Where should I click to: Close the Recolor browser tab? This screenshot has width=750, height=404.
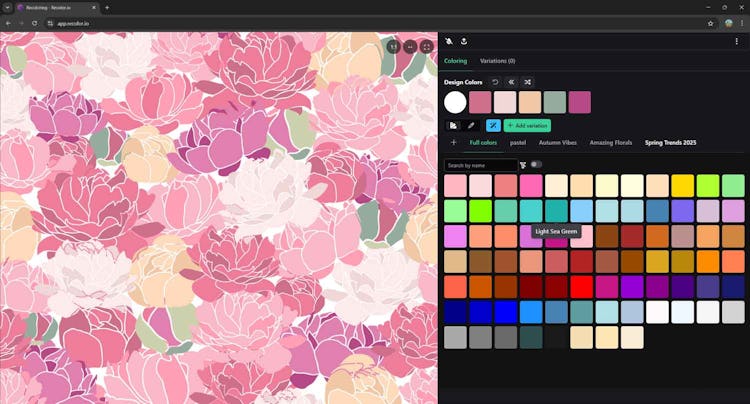pyautogui.click(x=94, y=8)
